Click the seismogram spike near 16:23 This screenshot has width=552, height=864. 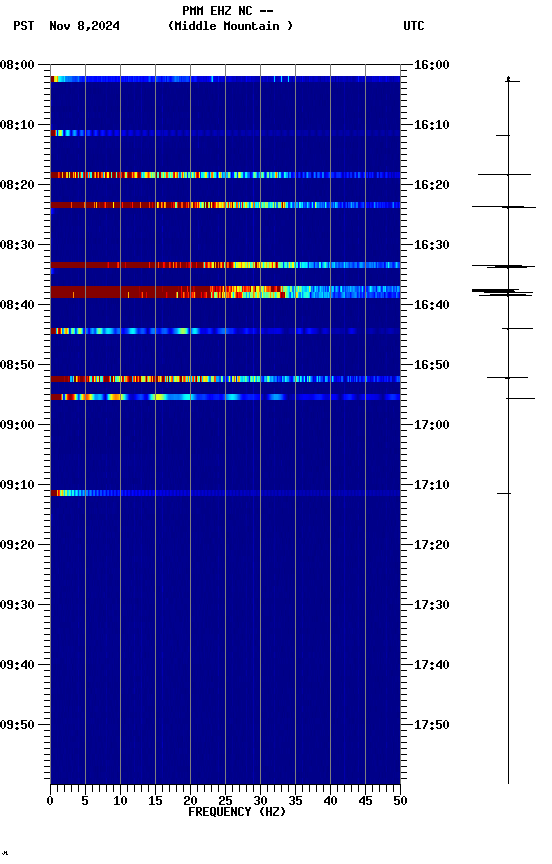(x=504, y=207)
